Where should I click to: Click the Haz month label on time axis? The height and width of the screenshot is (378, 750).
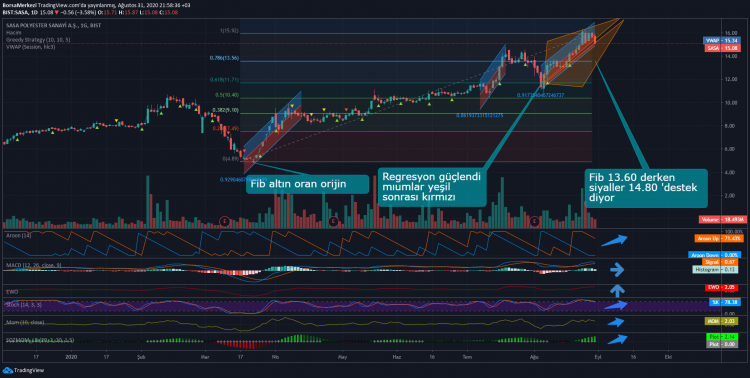(397, 357)
